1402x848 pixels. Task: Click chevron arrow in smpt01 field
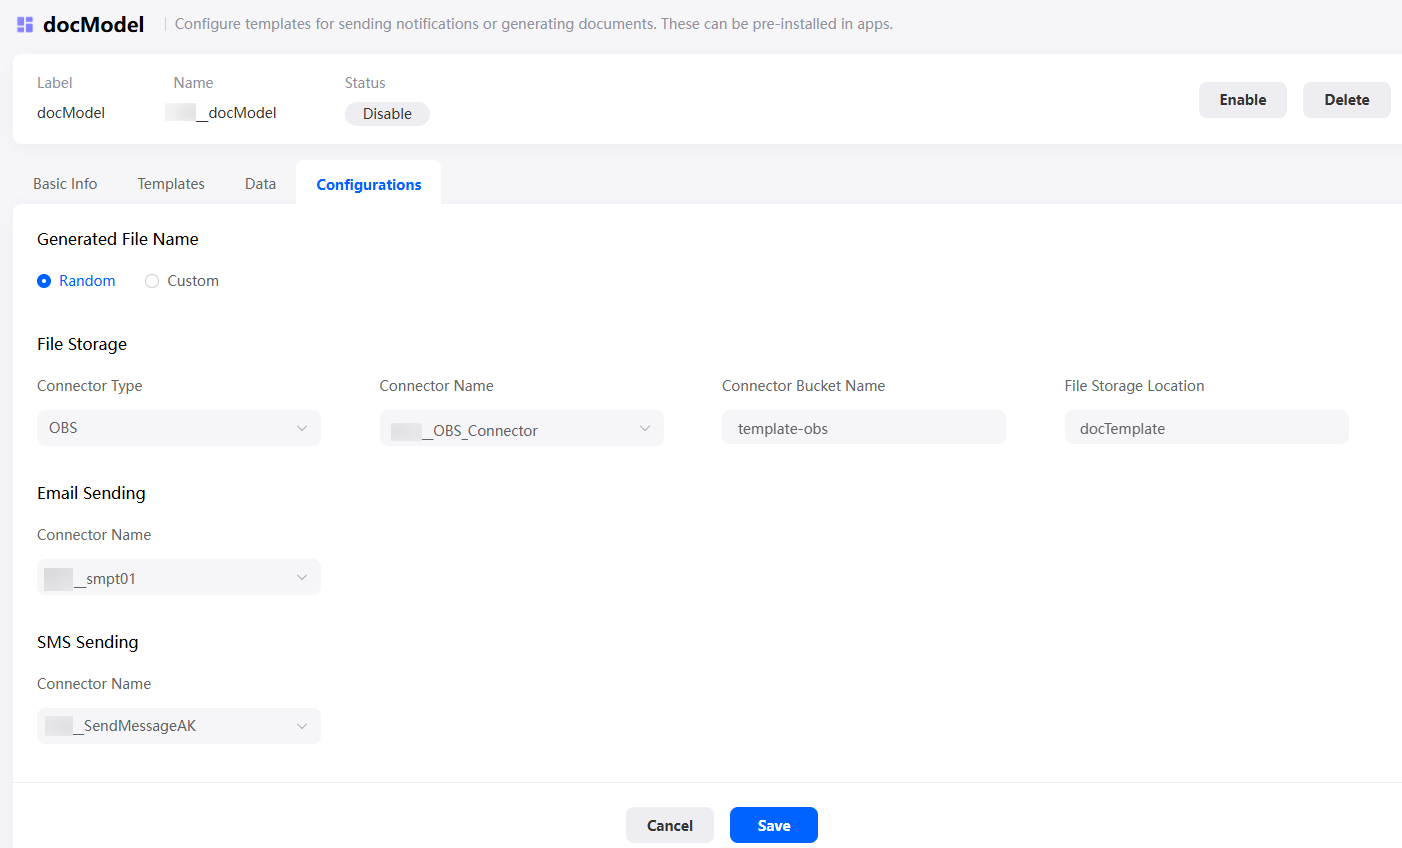tap(302, 577)
